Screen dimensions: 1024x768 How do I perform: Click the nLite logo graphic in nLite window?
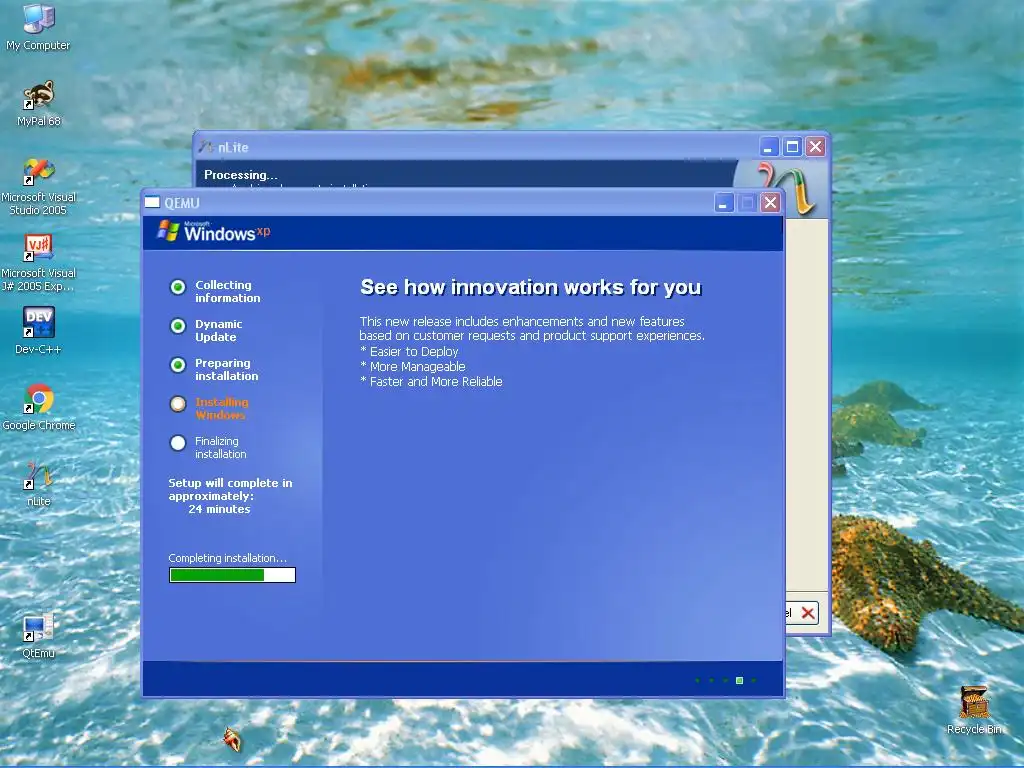(788, 189)
